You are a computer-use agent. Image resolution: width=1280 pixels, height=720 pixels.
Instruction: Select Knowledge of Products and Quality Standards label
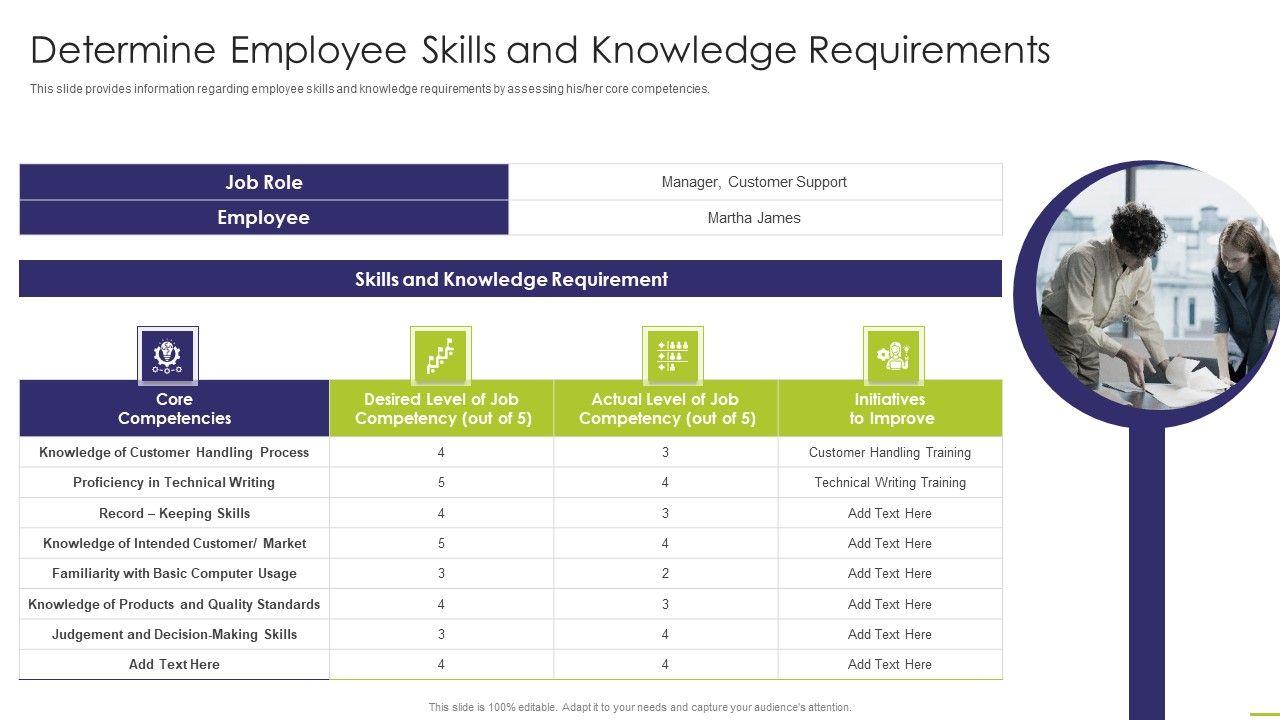pyautogui.click(x=174, y=604)
